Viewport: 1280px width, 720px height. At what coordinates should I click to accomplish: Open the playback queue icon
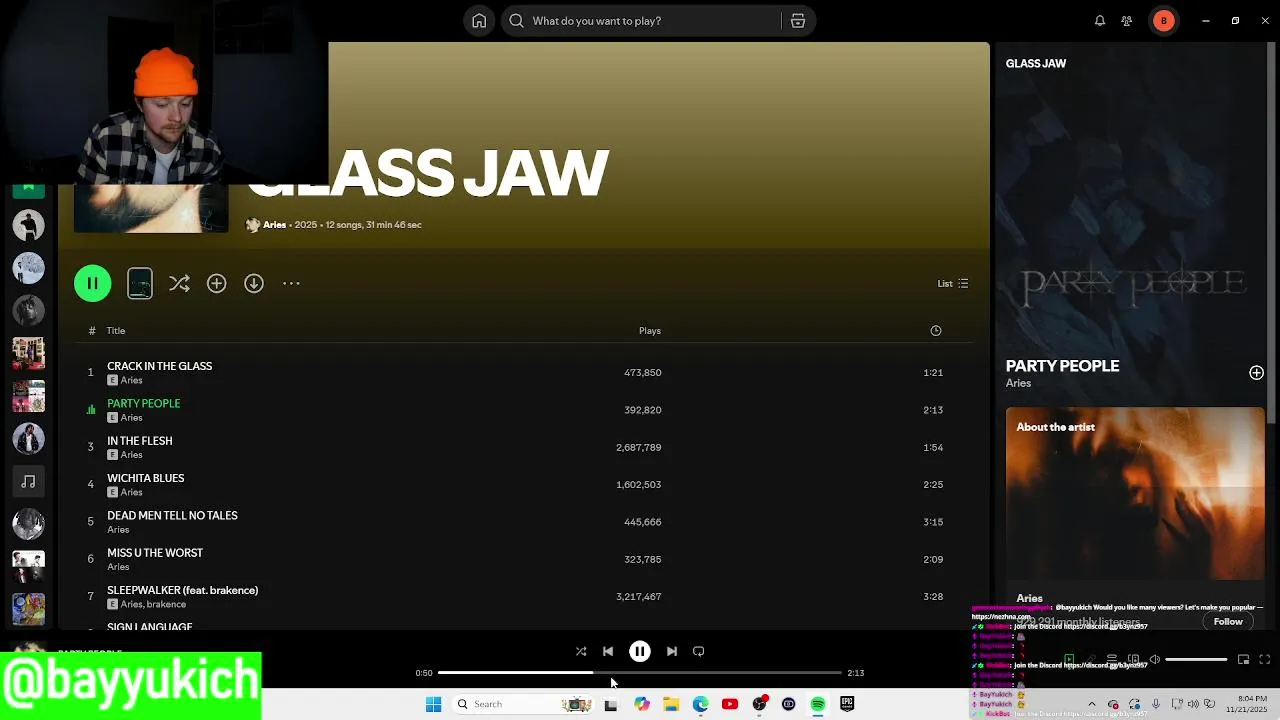1111,659
